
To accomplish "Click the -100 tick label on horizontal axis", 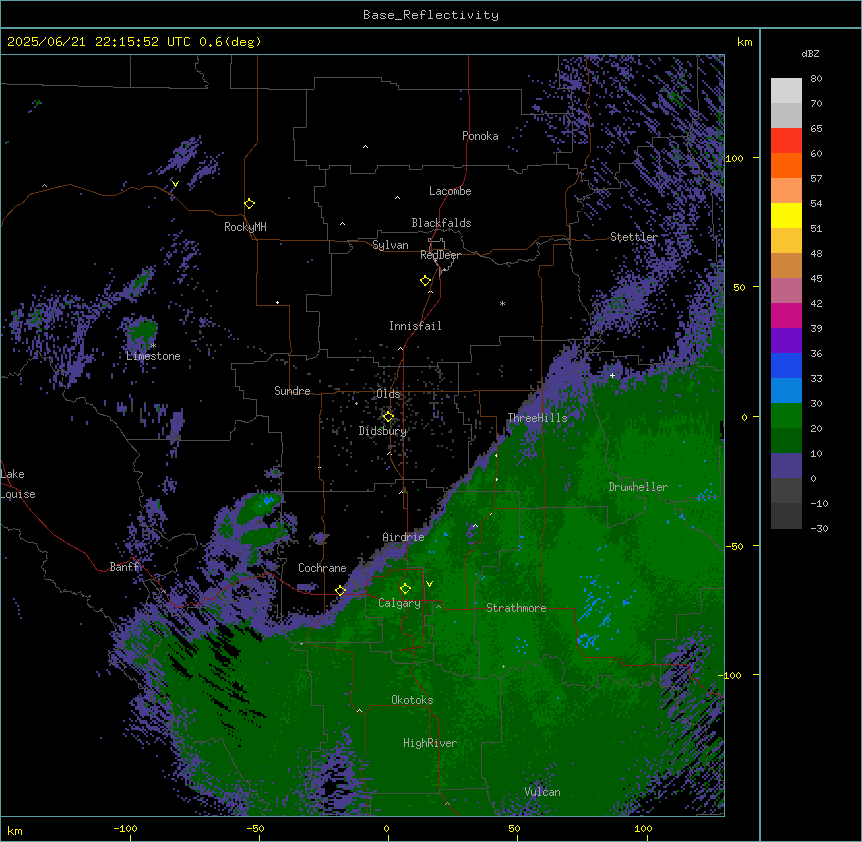I will [x=125, y=828].
